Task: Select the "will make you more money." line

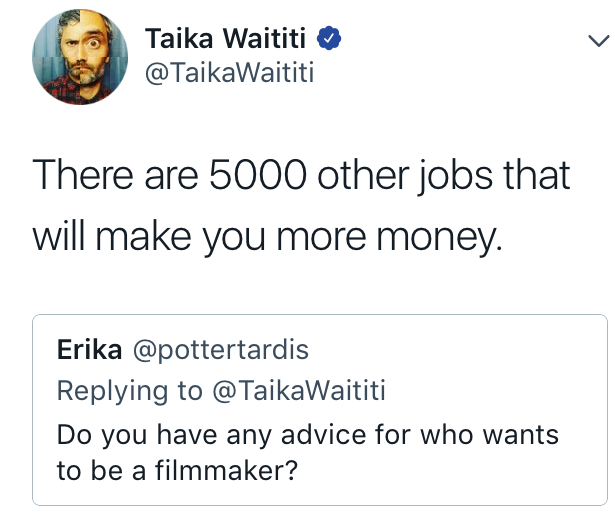Action: pos(267,237)
